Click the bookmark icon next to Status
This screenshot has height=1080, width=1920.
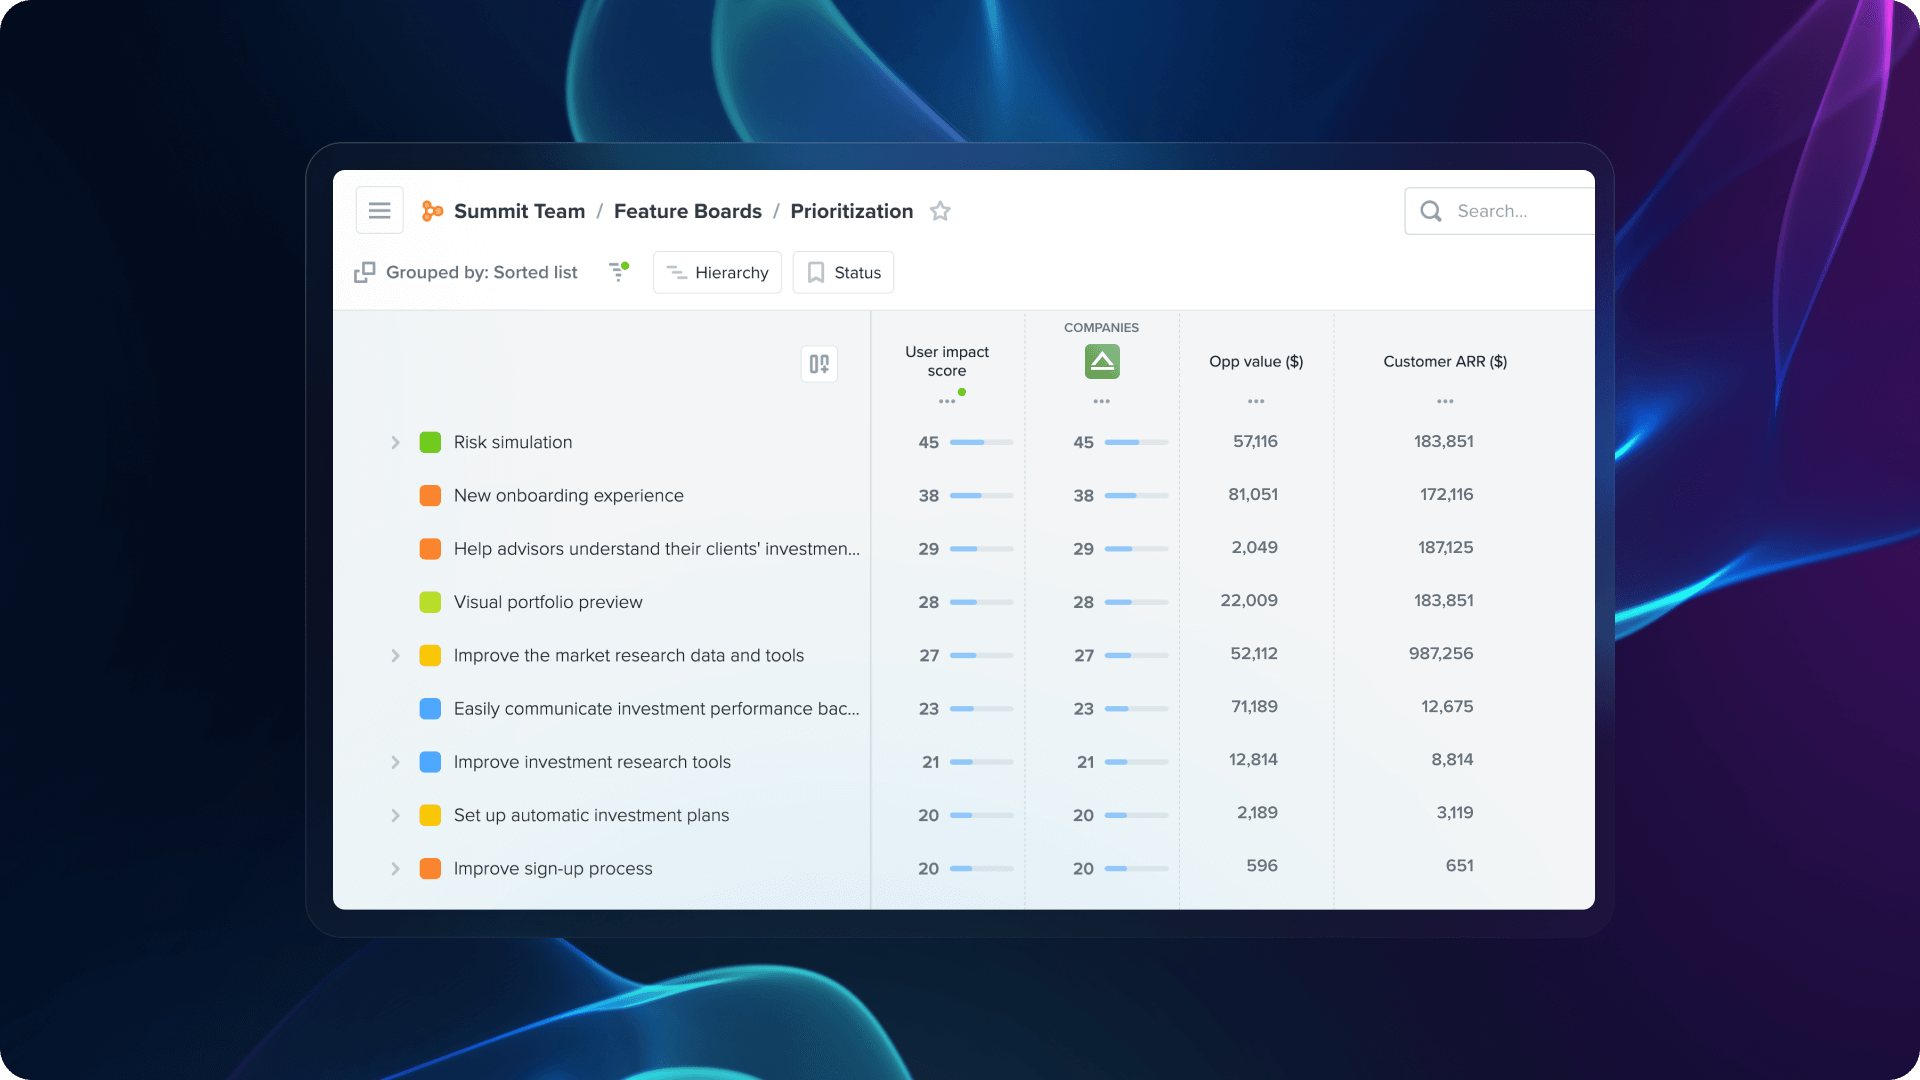click(x=816, y=272)
